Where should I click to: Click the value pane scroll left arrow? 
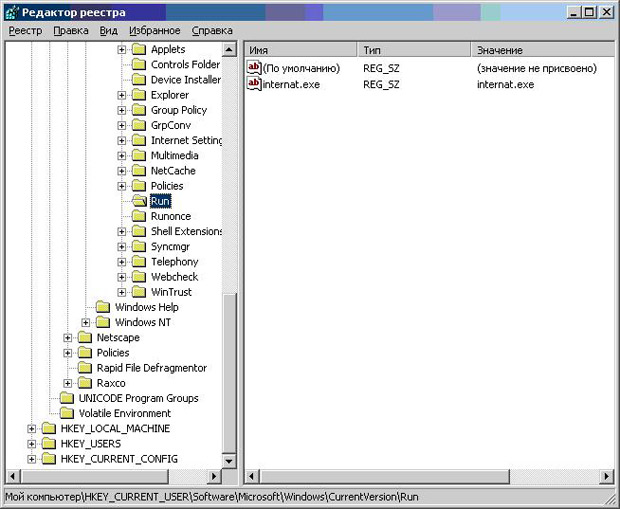pos(251,476)
